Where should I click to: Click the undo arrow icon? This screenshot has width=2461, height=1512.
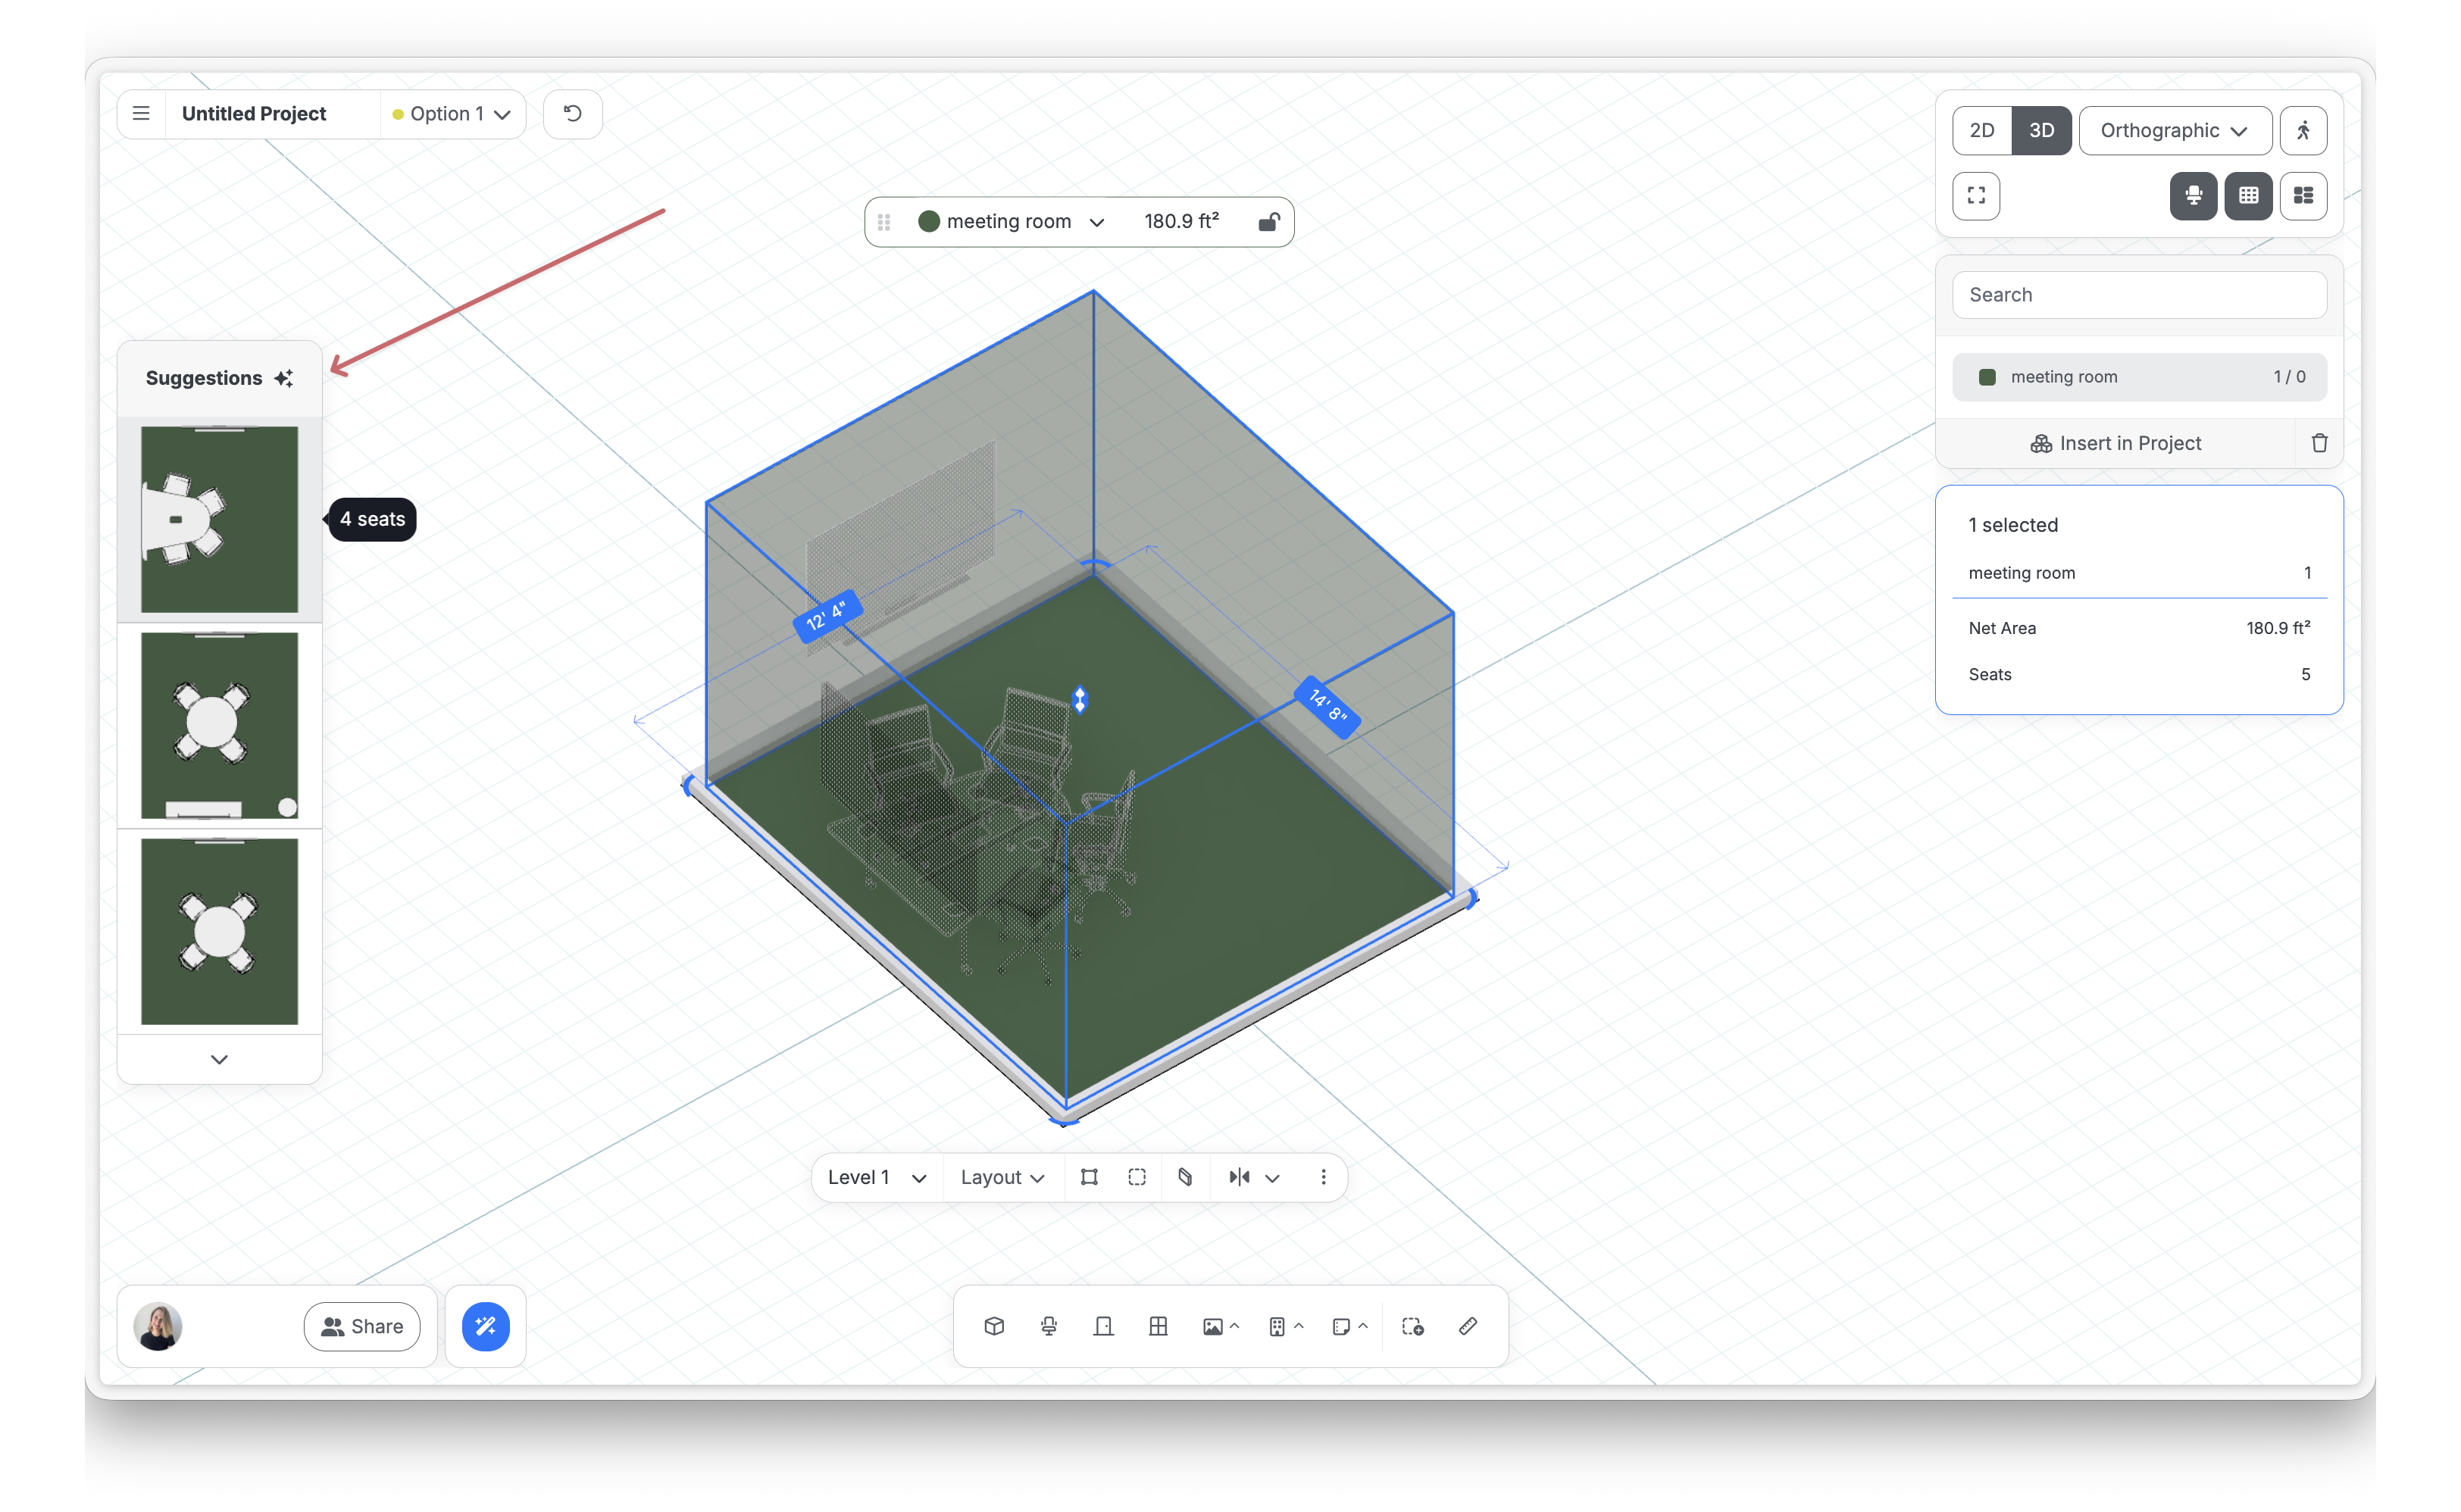click(572, 114)
